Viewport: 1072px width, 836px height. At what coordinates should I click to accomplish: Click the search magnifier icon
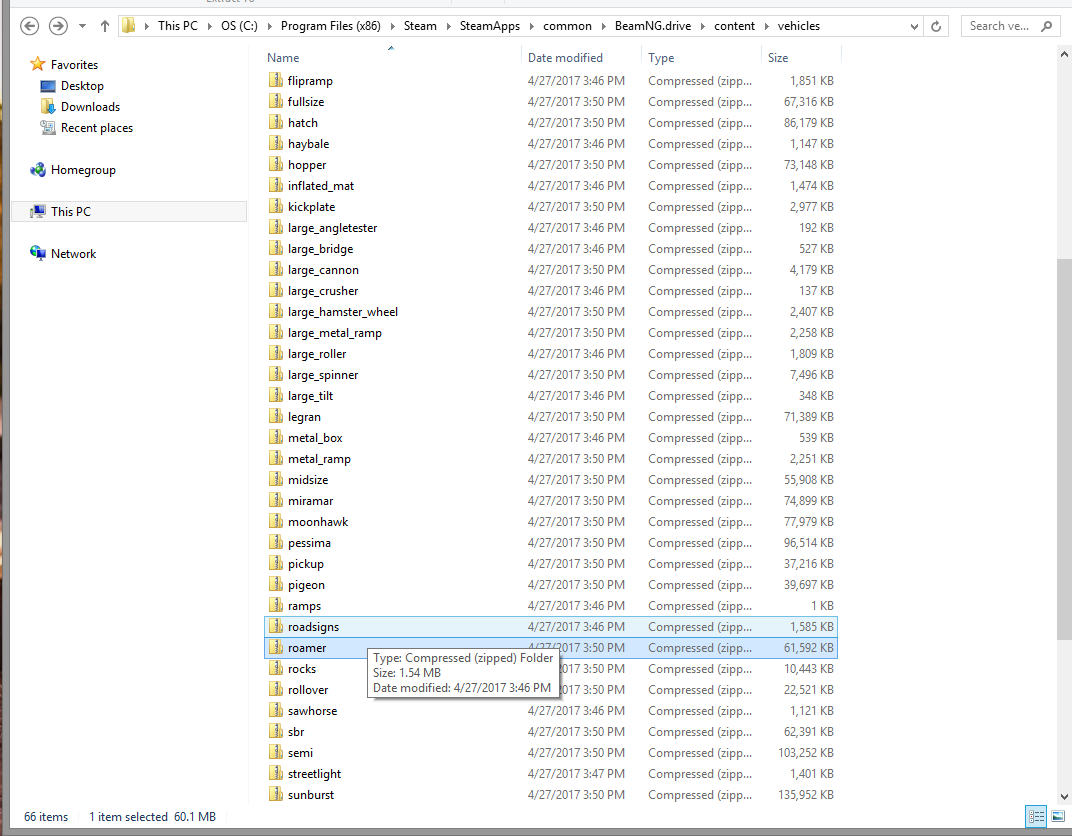pos(1046,26)
